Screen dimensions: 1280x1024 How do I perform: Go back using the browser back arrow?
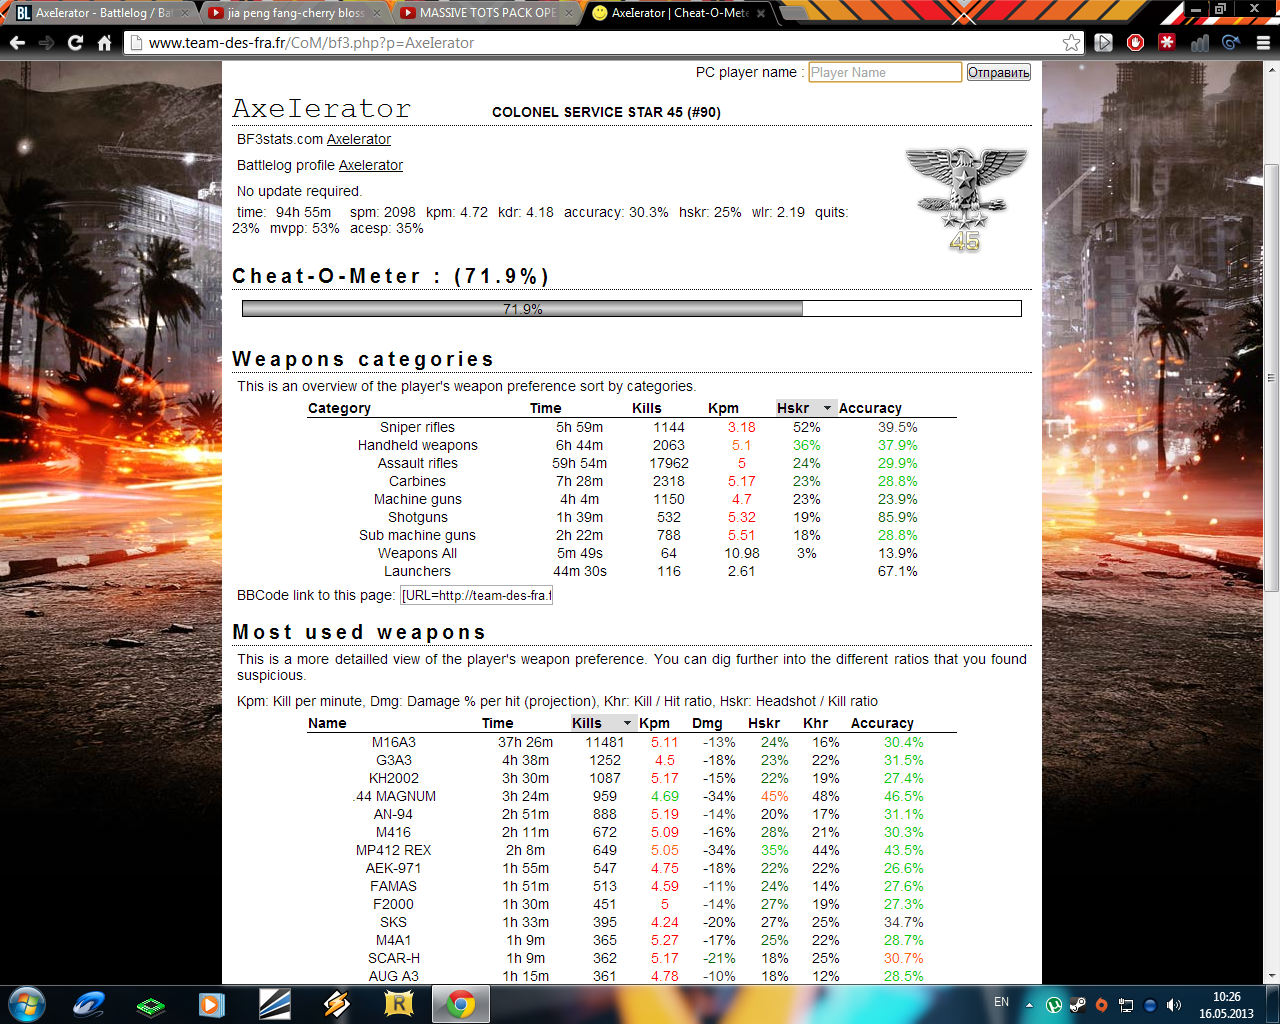point(17,43)
